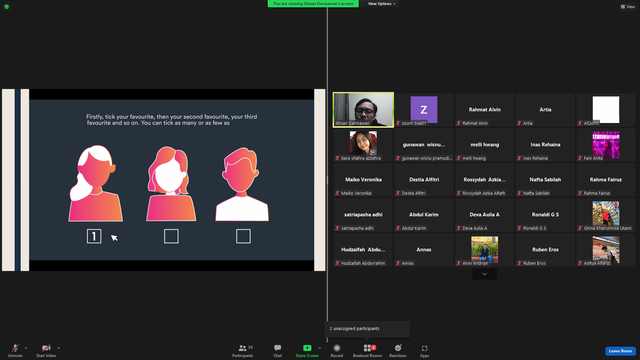Select Abdul Karim's participant tile
Image resolution: width=640 pixels, height=360 pixels.
point(424,215)
